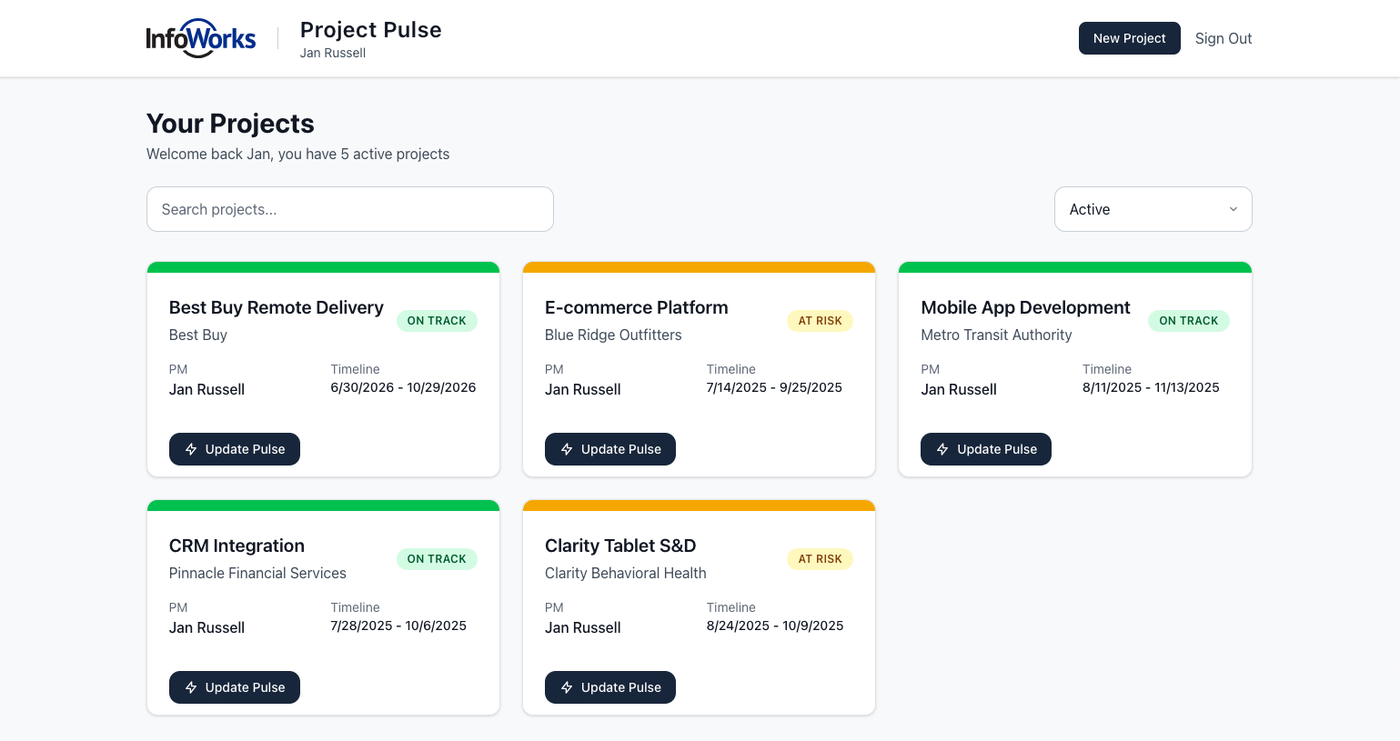Click Jan Russell name under Project Pulse

[333, 53]
